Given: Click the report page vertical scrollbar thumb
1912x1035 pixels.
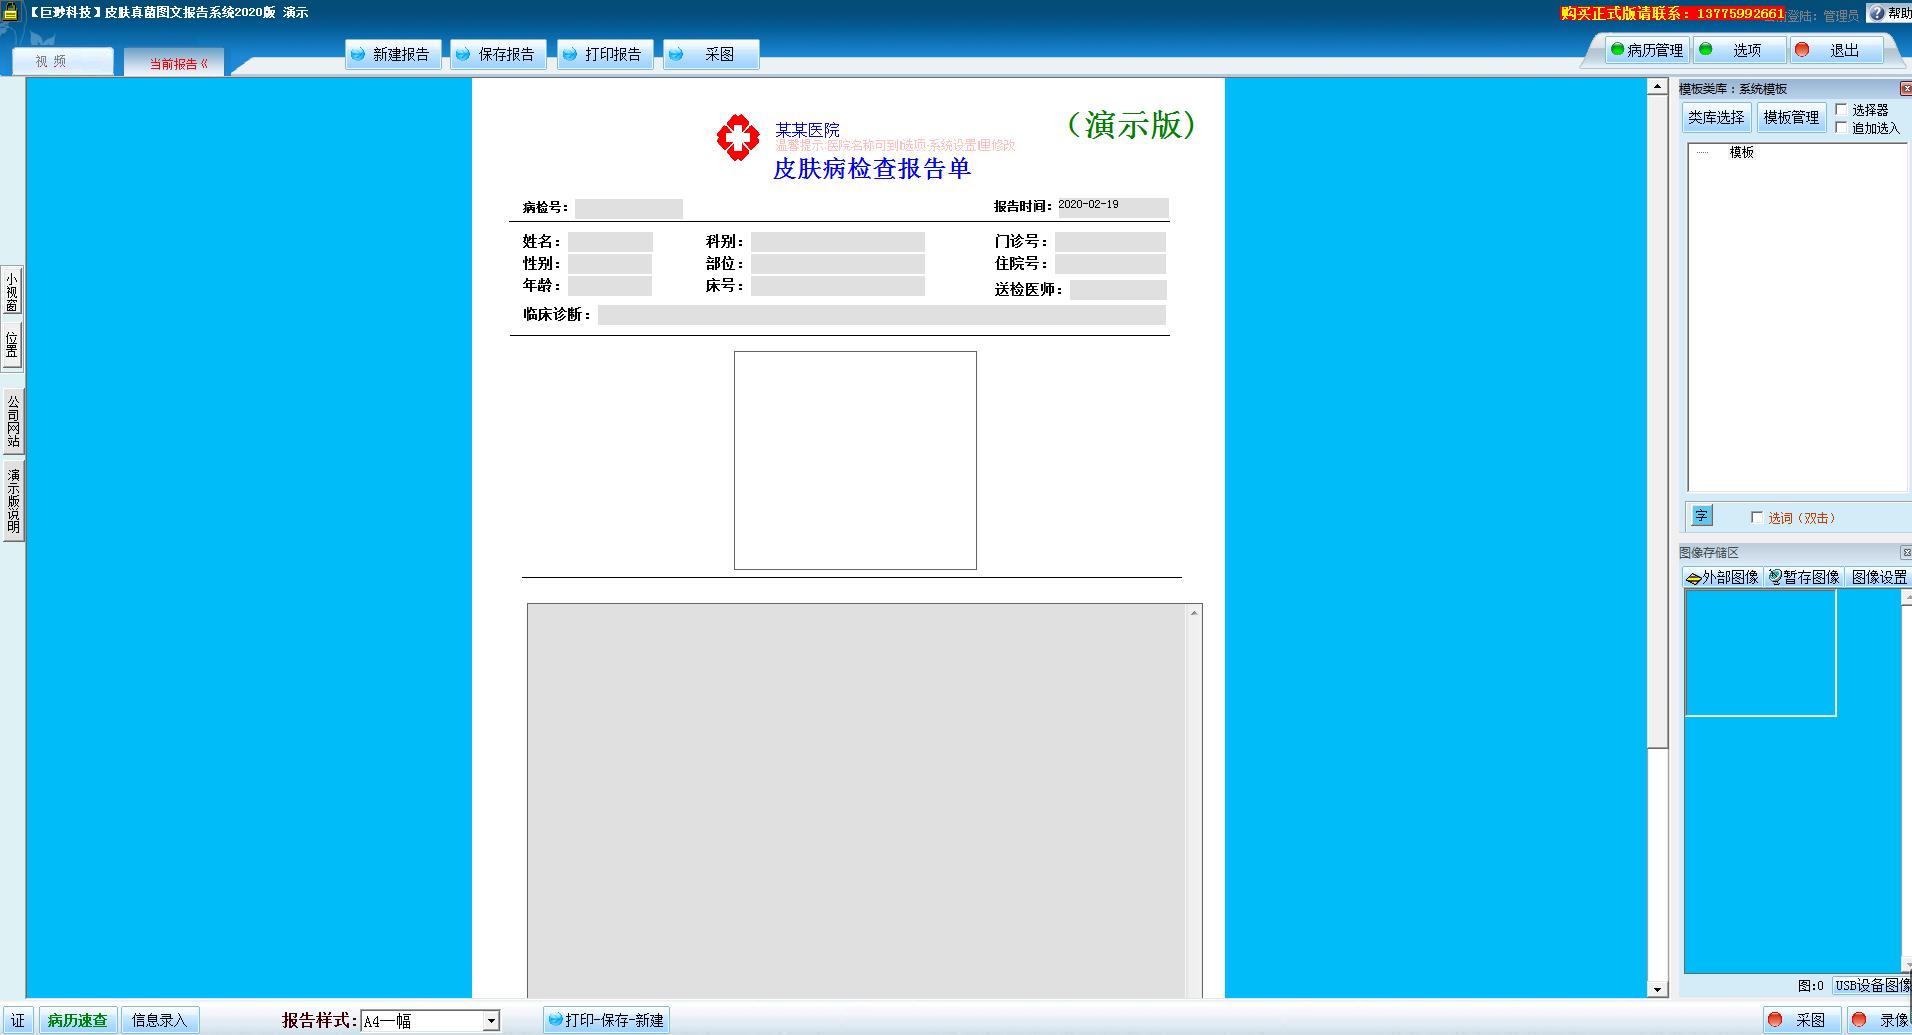Looking at the screenshot, I should (x=1657, y=422).
